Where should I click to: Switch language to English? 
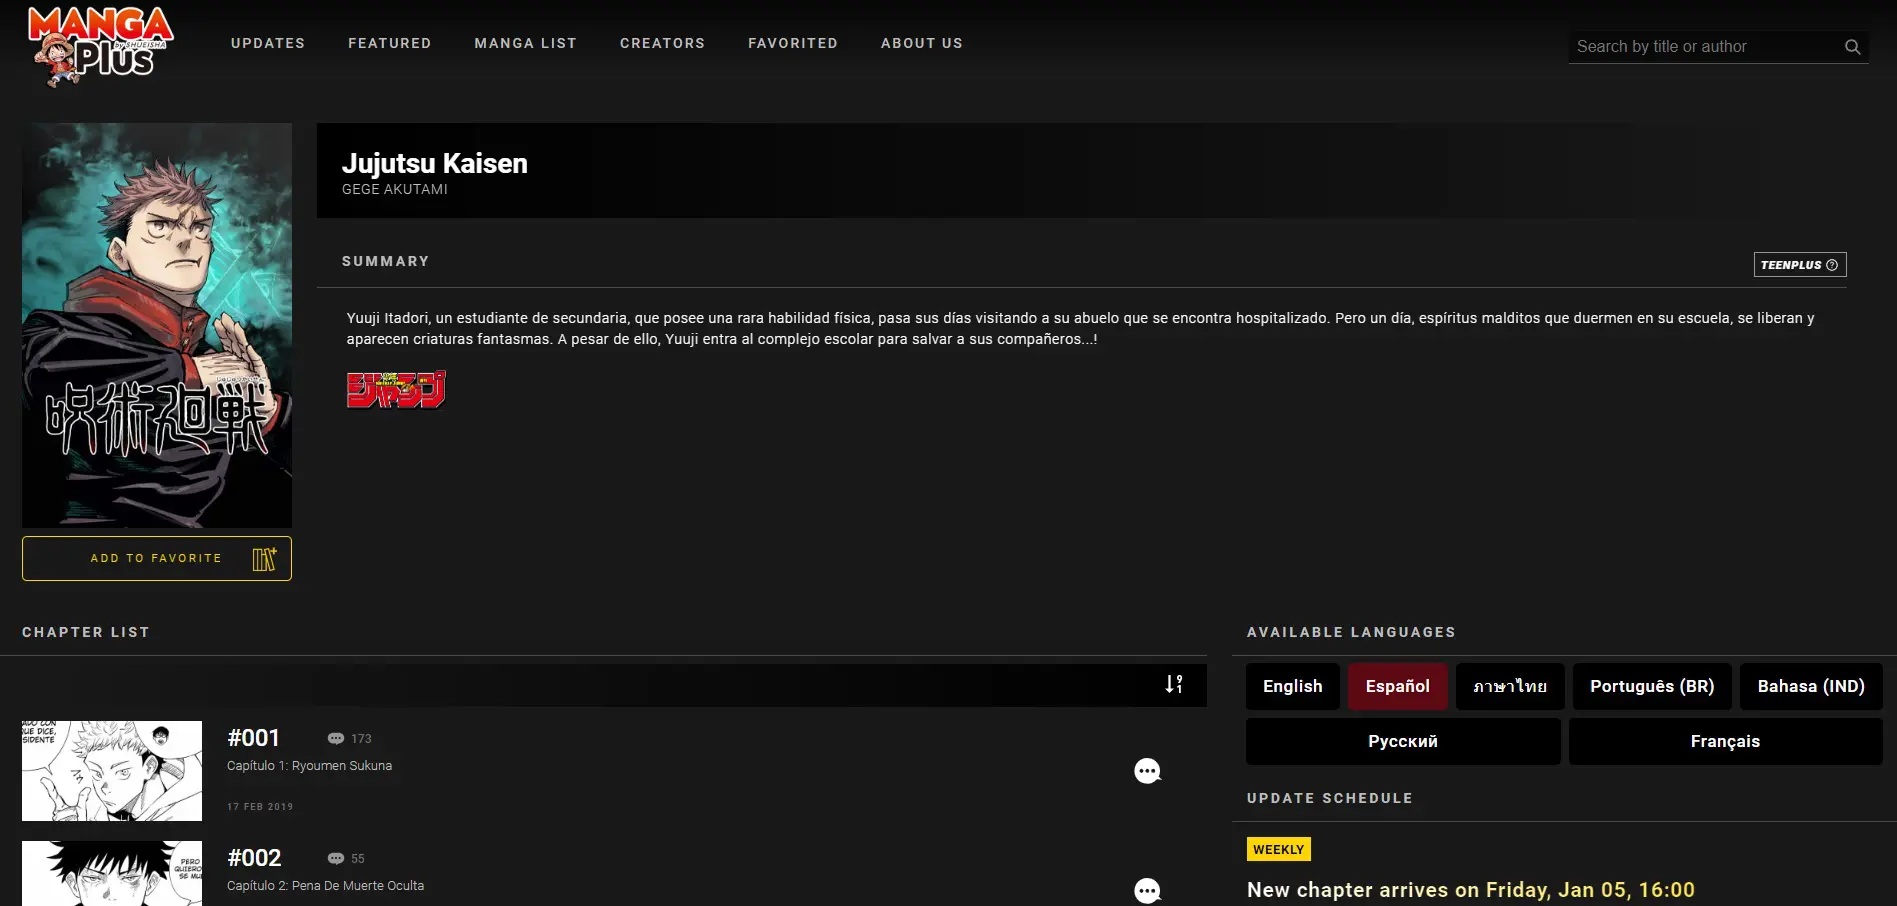1293,686
